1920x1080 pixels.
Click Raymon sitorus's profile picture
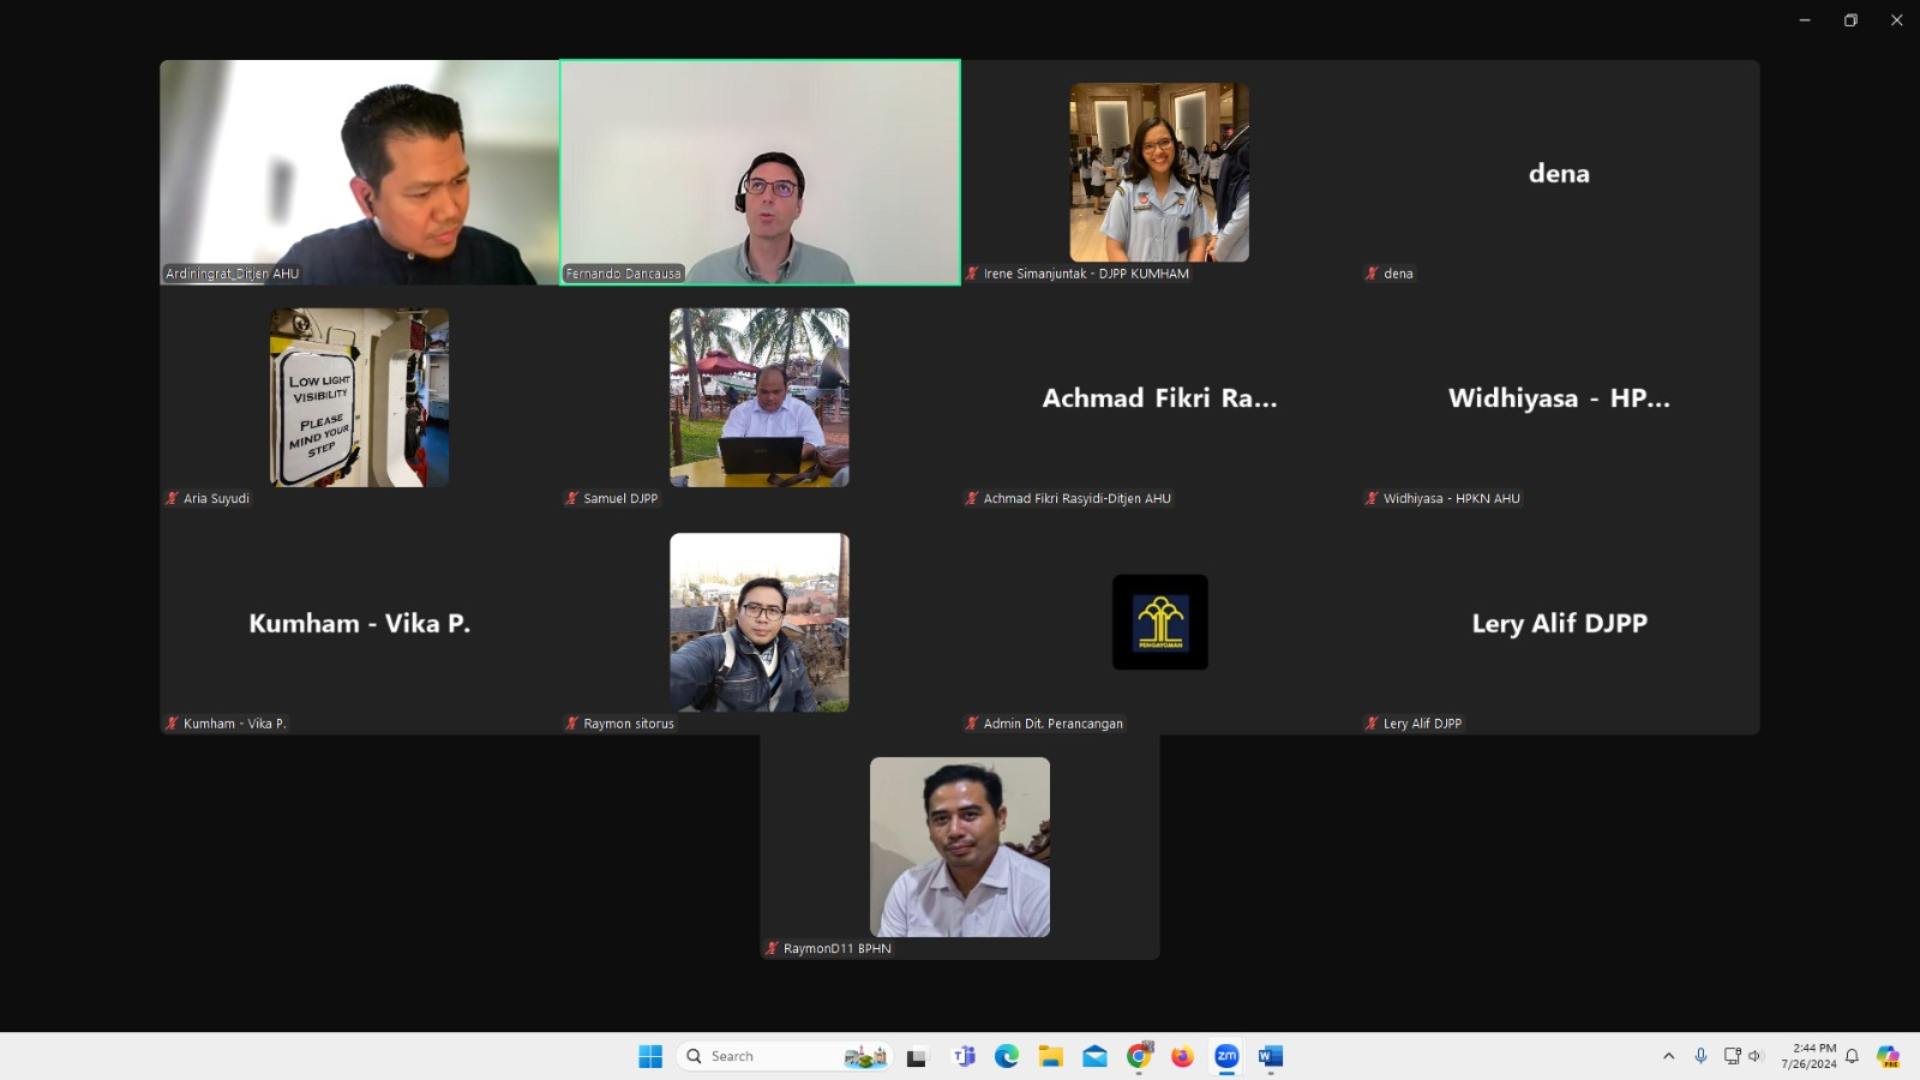pyautogui.click(x=759, y=622)
